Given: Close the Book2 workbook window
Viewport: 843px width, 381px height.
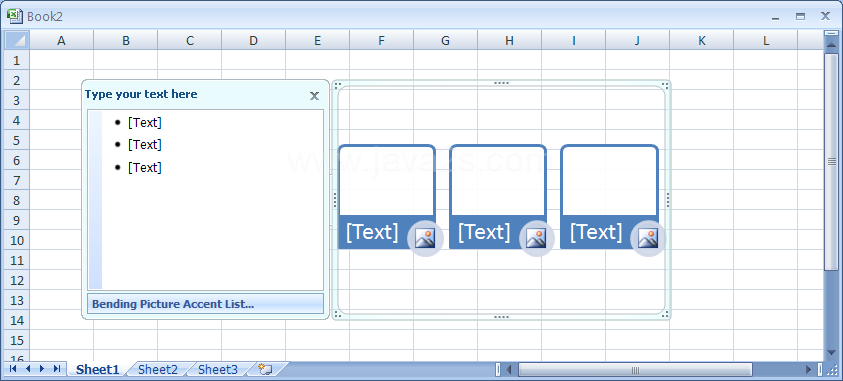Looking at the screenshot, I should (825, 17).
